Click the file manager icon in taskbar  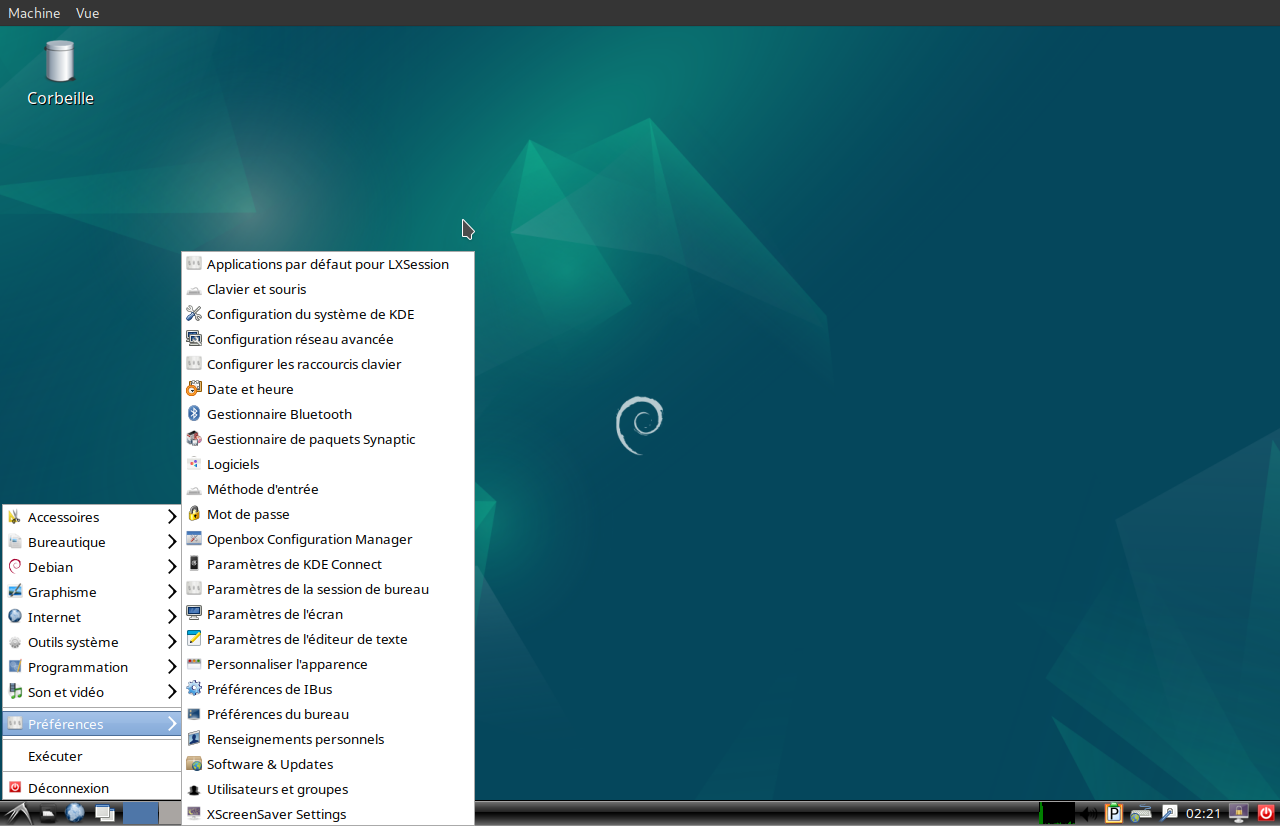(x=47, y=813)
